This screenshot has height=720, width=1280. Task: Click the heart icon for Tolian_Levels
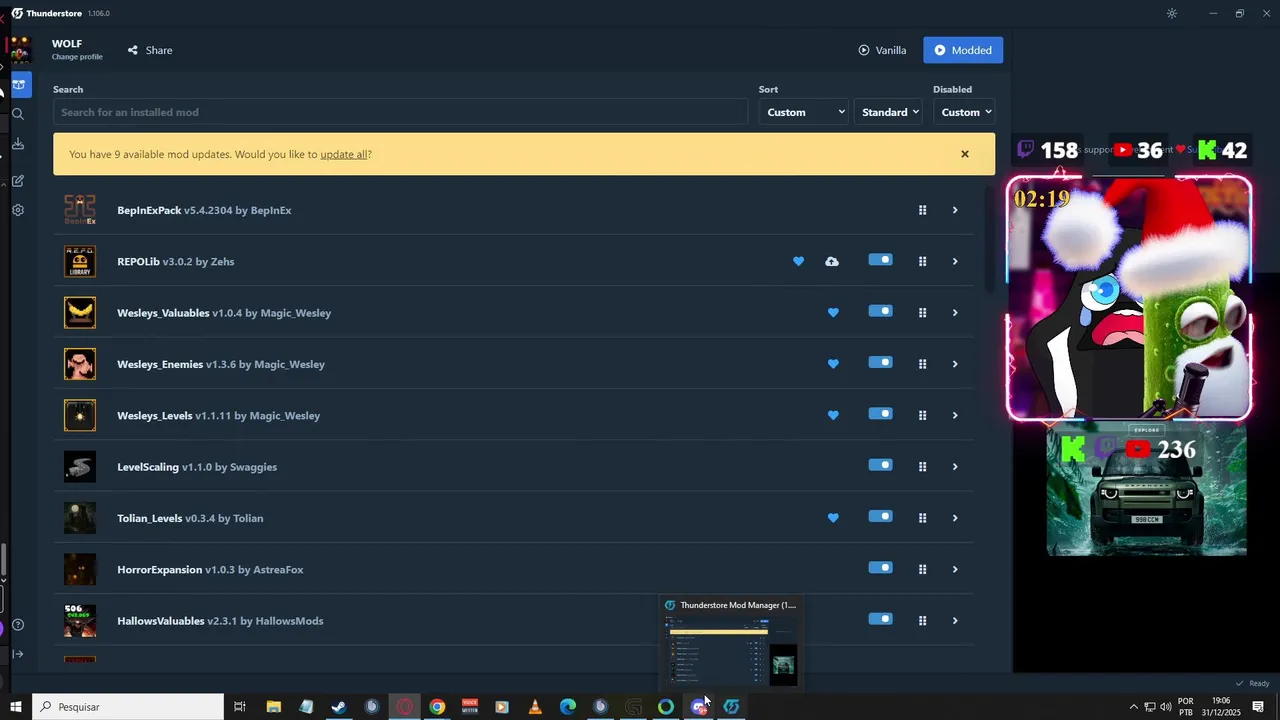pos(833,518)
